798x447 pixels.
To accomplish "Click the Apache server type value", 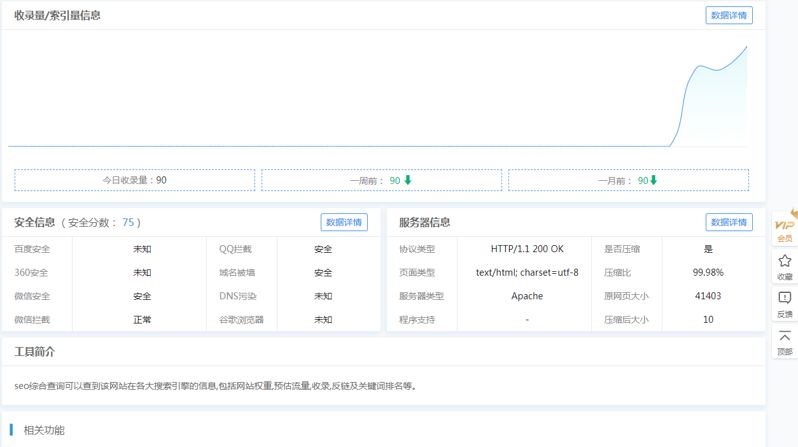I will point(527,296).
